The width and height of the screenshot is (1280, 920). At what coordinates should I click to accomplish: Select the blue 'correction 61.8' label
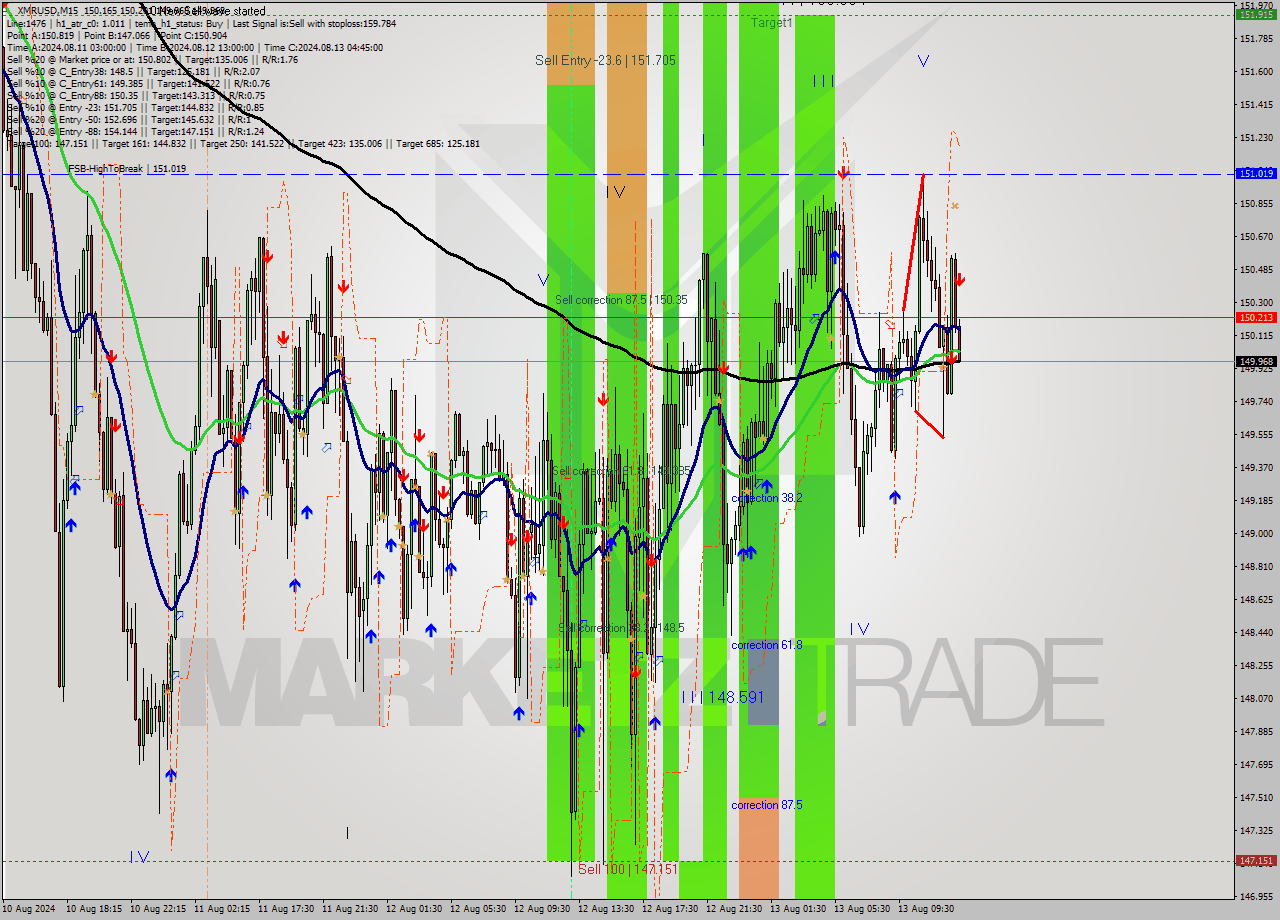[x=766, y=645]
